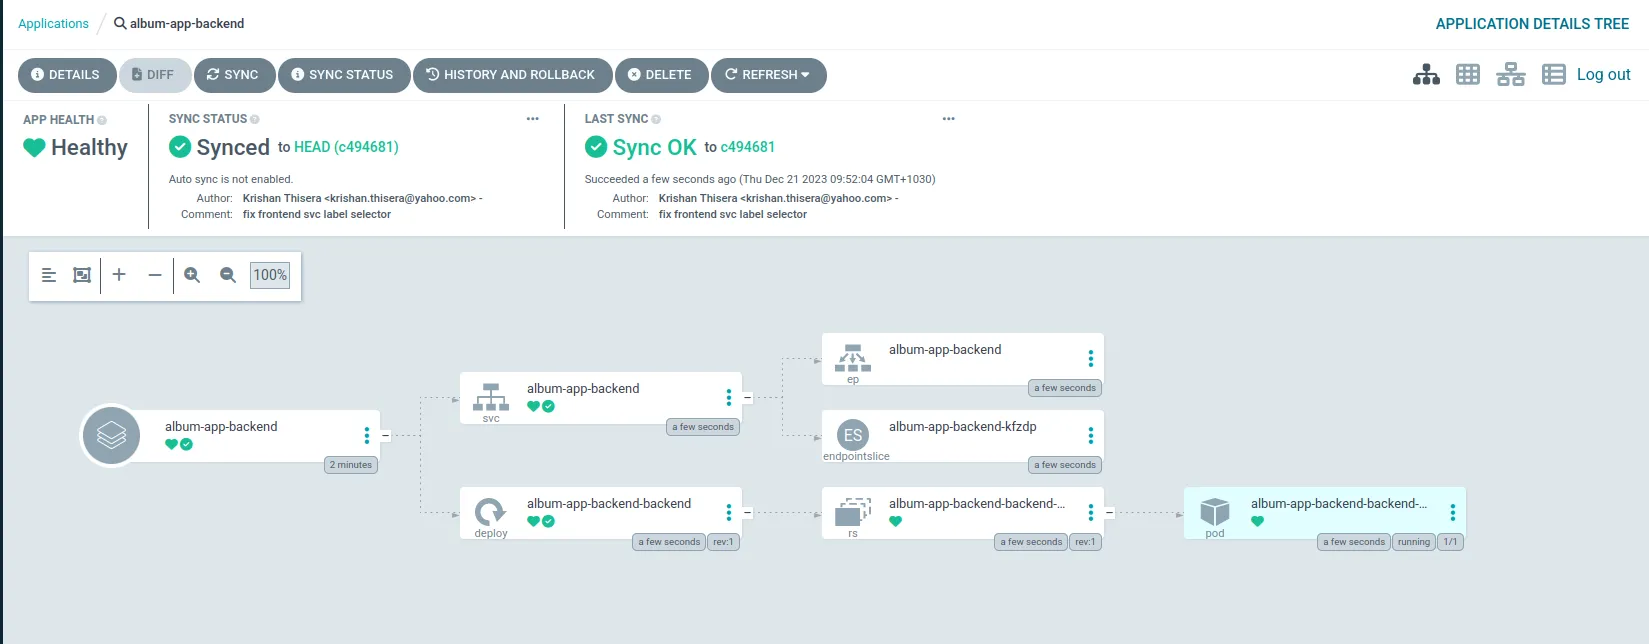The image size is (1649, 644).
Task: Select the ep endpoint node icon
Action: coord(853,358)
